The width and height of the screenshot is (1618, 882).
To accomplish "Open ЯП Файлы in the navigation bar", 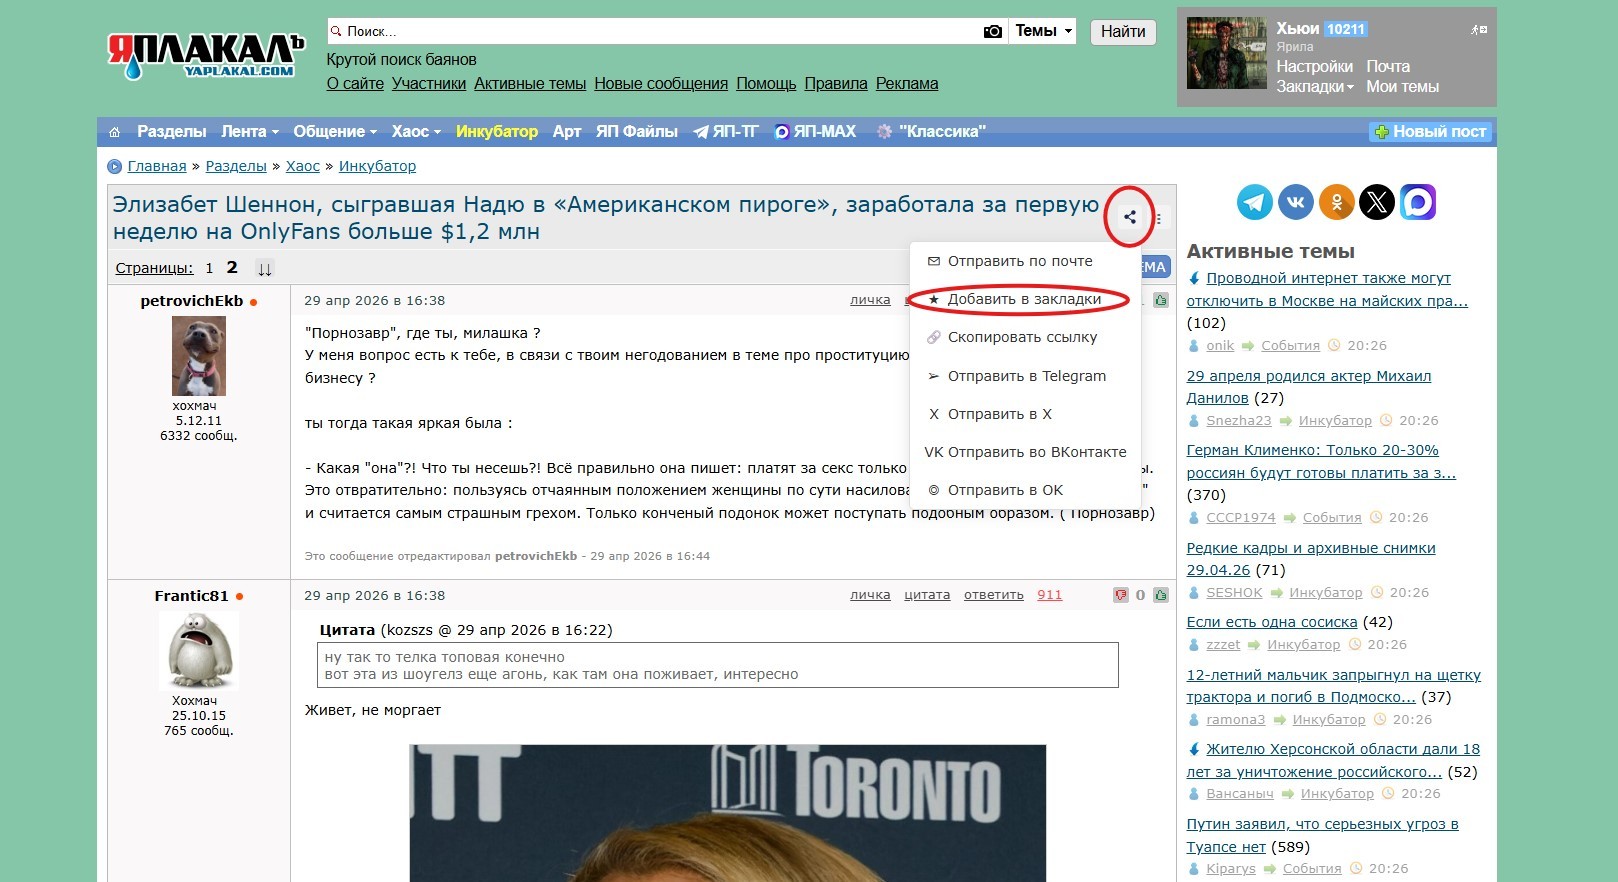I will 637,132.
